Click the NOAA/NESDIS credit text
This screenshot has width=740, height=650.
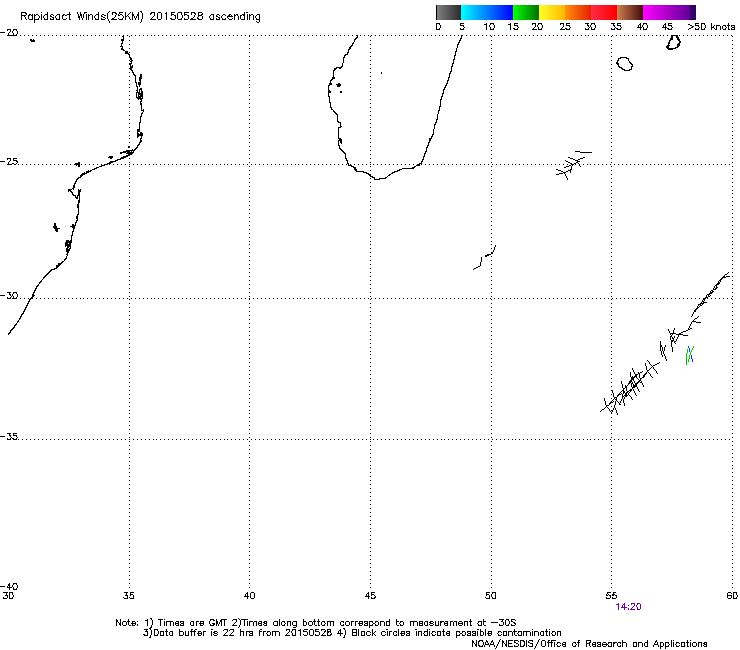point(589,644)
